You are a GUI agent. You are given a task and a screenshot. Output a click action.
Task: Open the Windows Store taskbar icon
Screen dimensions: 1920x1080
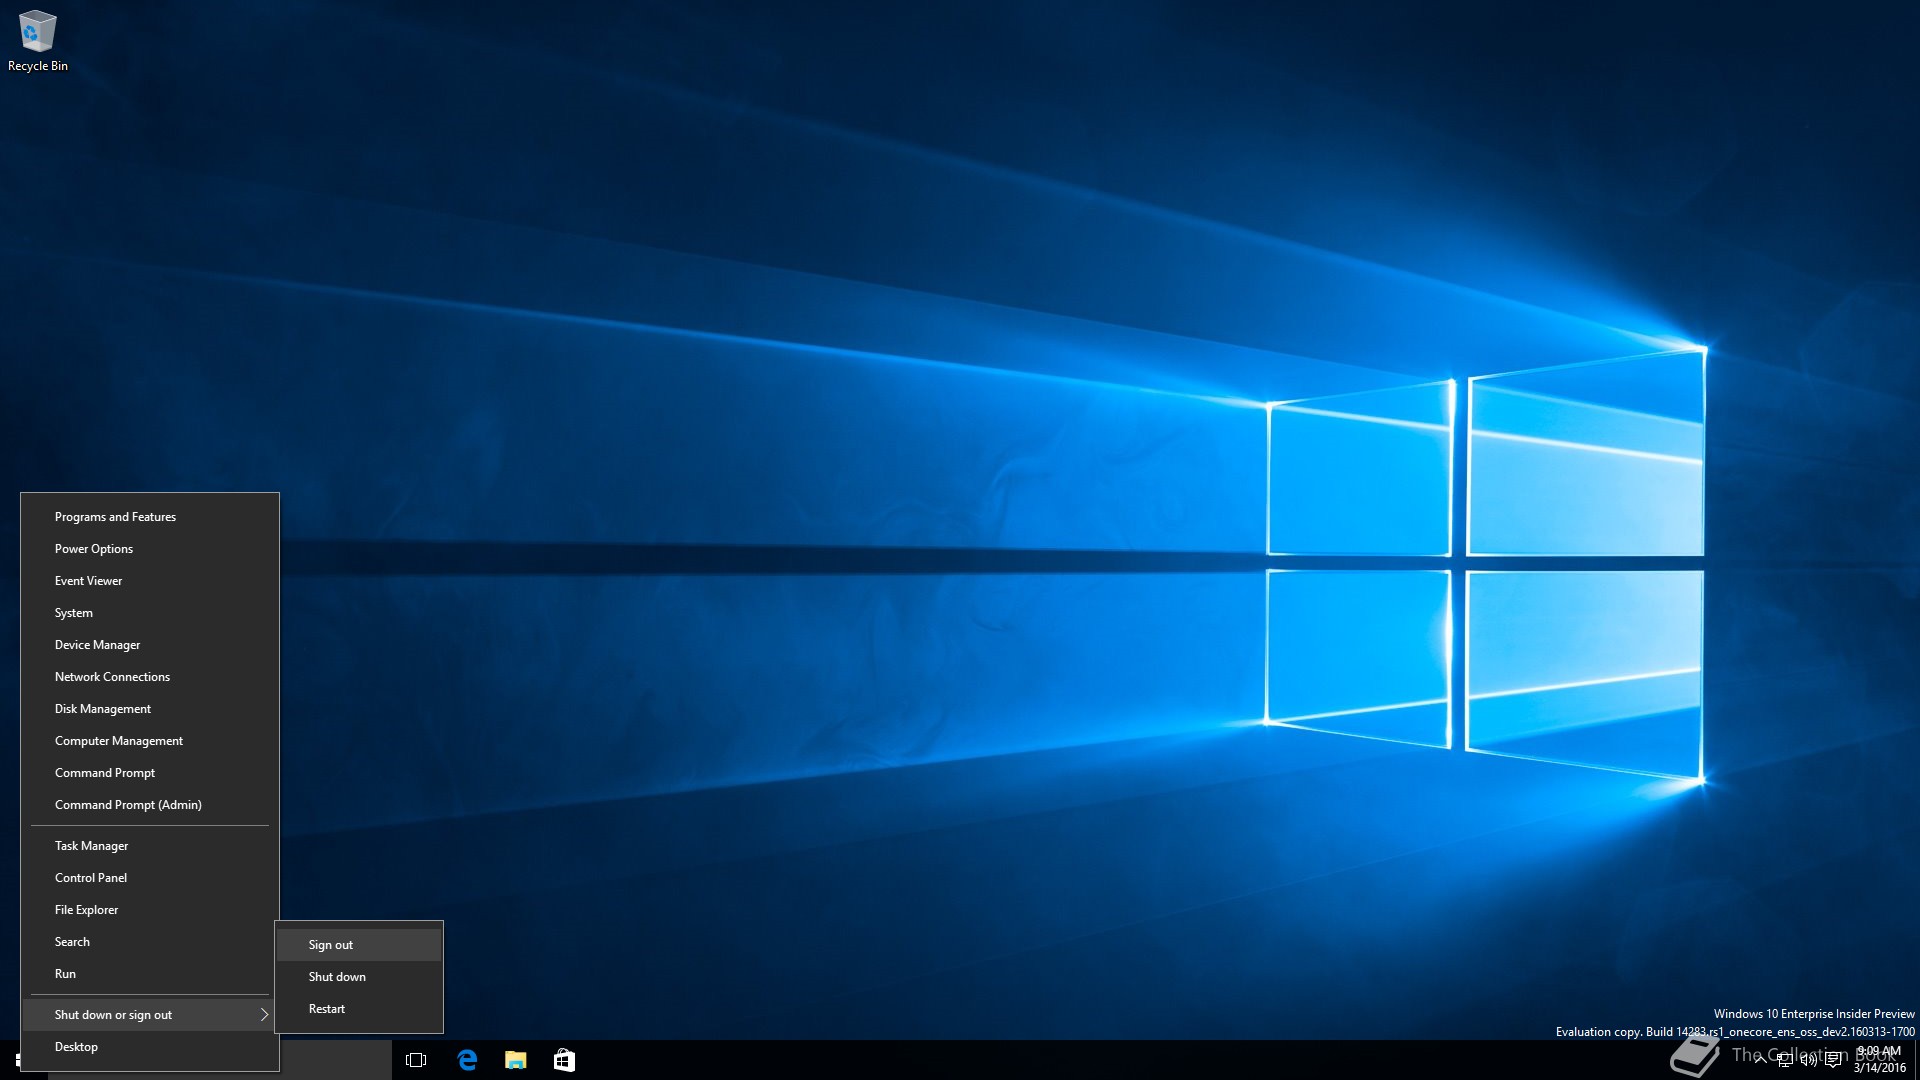[564, 1060]
